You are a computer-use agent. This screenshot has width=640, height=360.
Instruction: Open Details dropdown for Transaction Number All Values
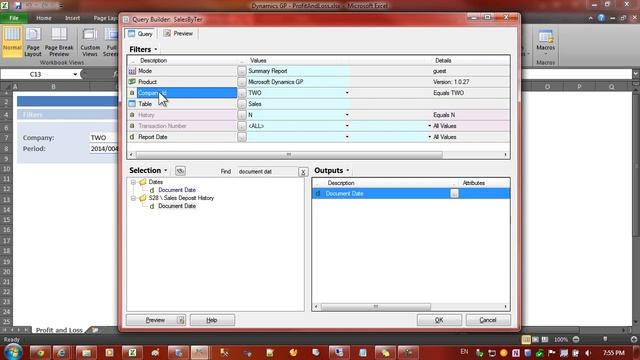[x=429, y=126]
